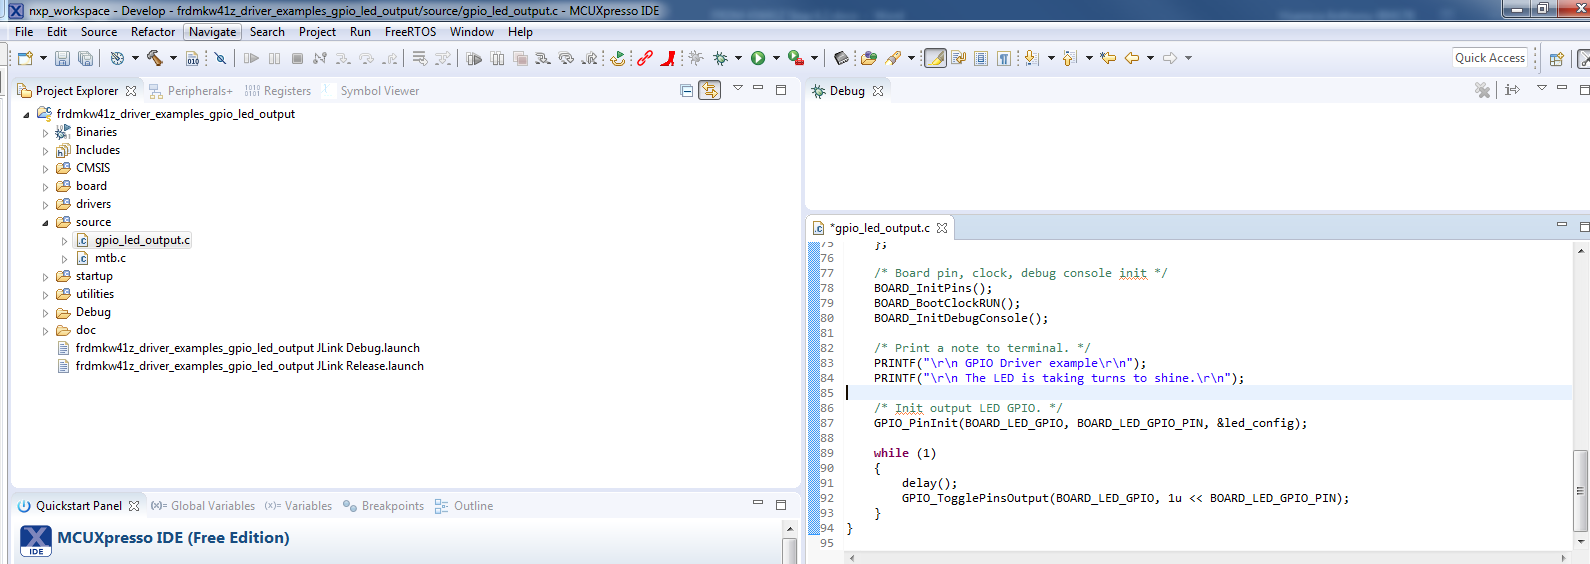Toggle Link with Editor in Project Explorer
Screen dimensions: 1590x564
(x=709, y=91)
